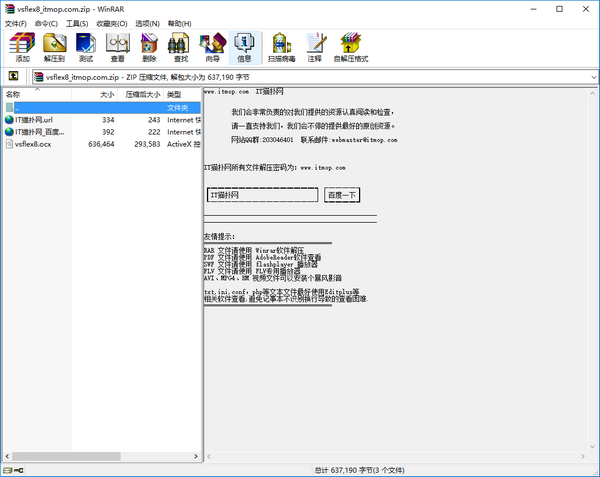
Task: Click the file list scroll right arrow
Action: click(x=196, y=456)
